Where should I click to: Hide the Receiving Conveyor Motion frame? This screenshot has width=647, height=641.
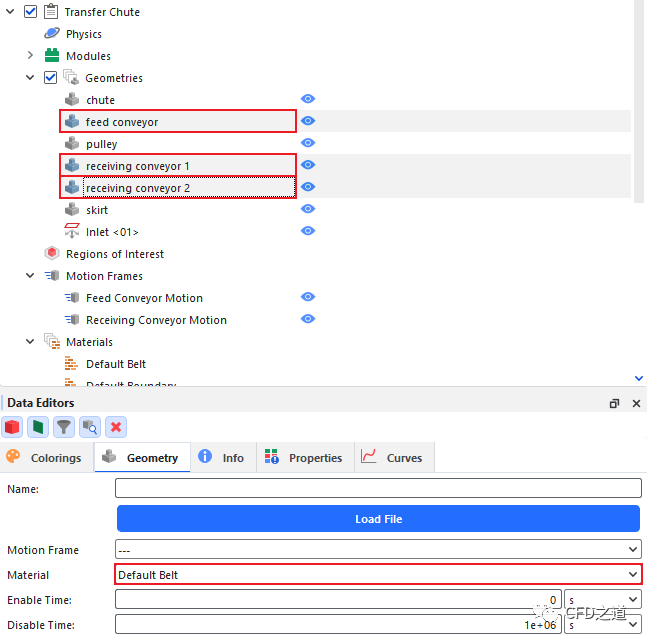pos(308,319)
